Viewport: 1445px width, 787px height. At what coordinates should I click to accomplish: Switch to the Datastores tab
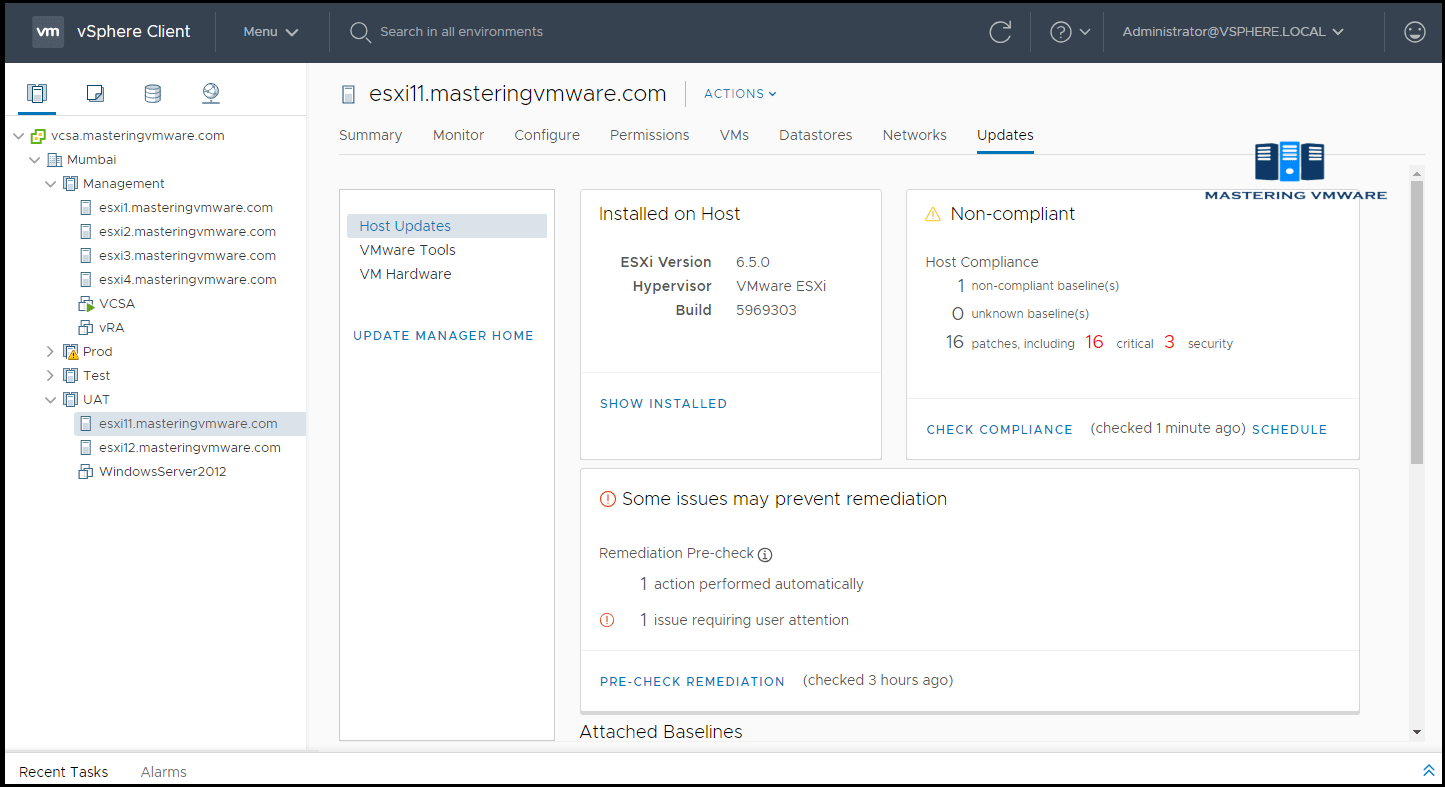tap(816, 134)
